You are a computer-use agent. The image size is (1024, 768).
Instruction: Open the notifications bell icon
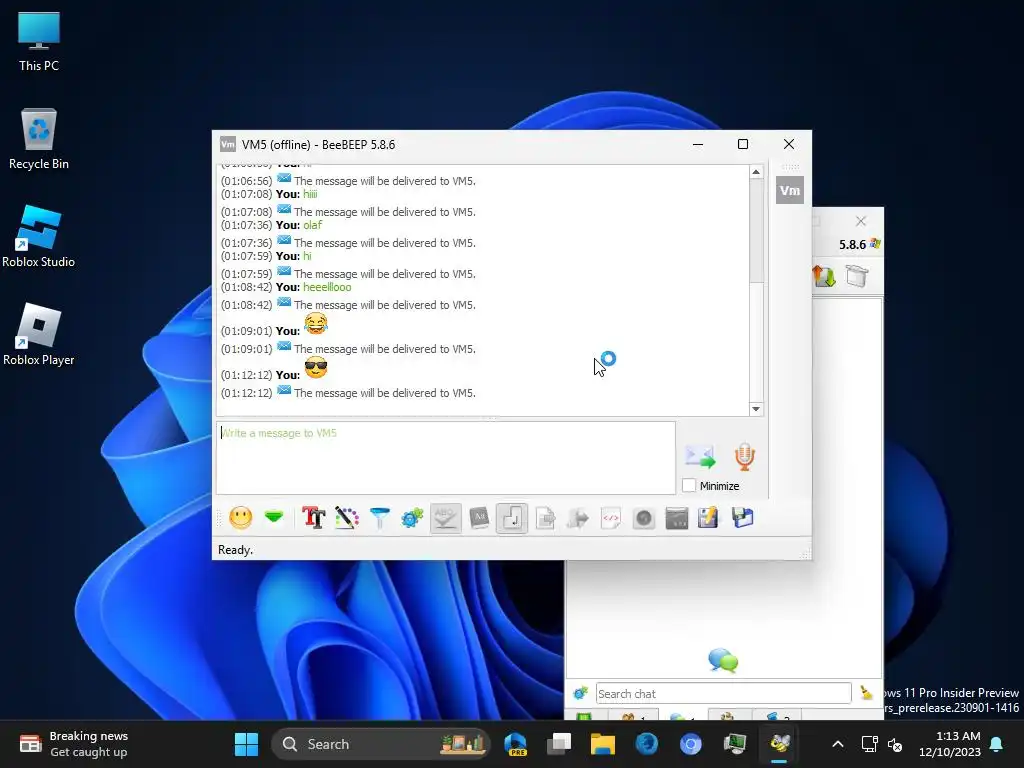(x=997, y=744)
